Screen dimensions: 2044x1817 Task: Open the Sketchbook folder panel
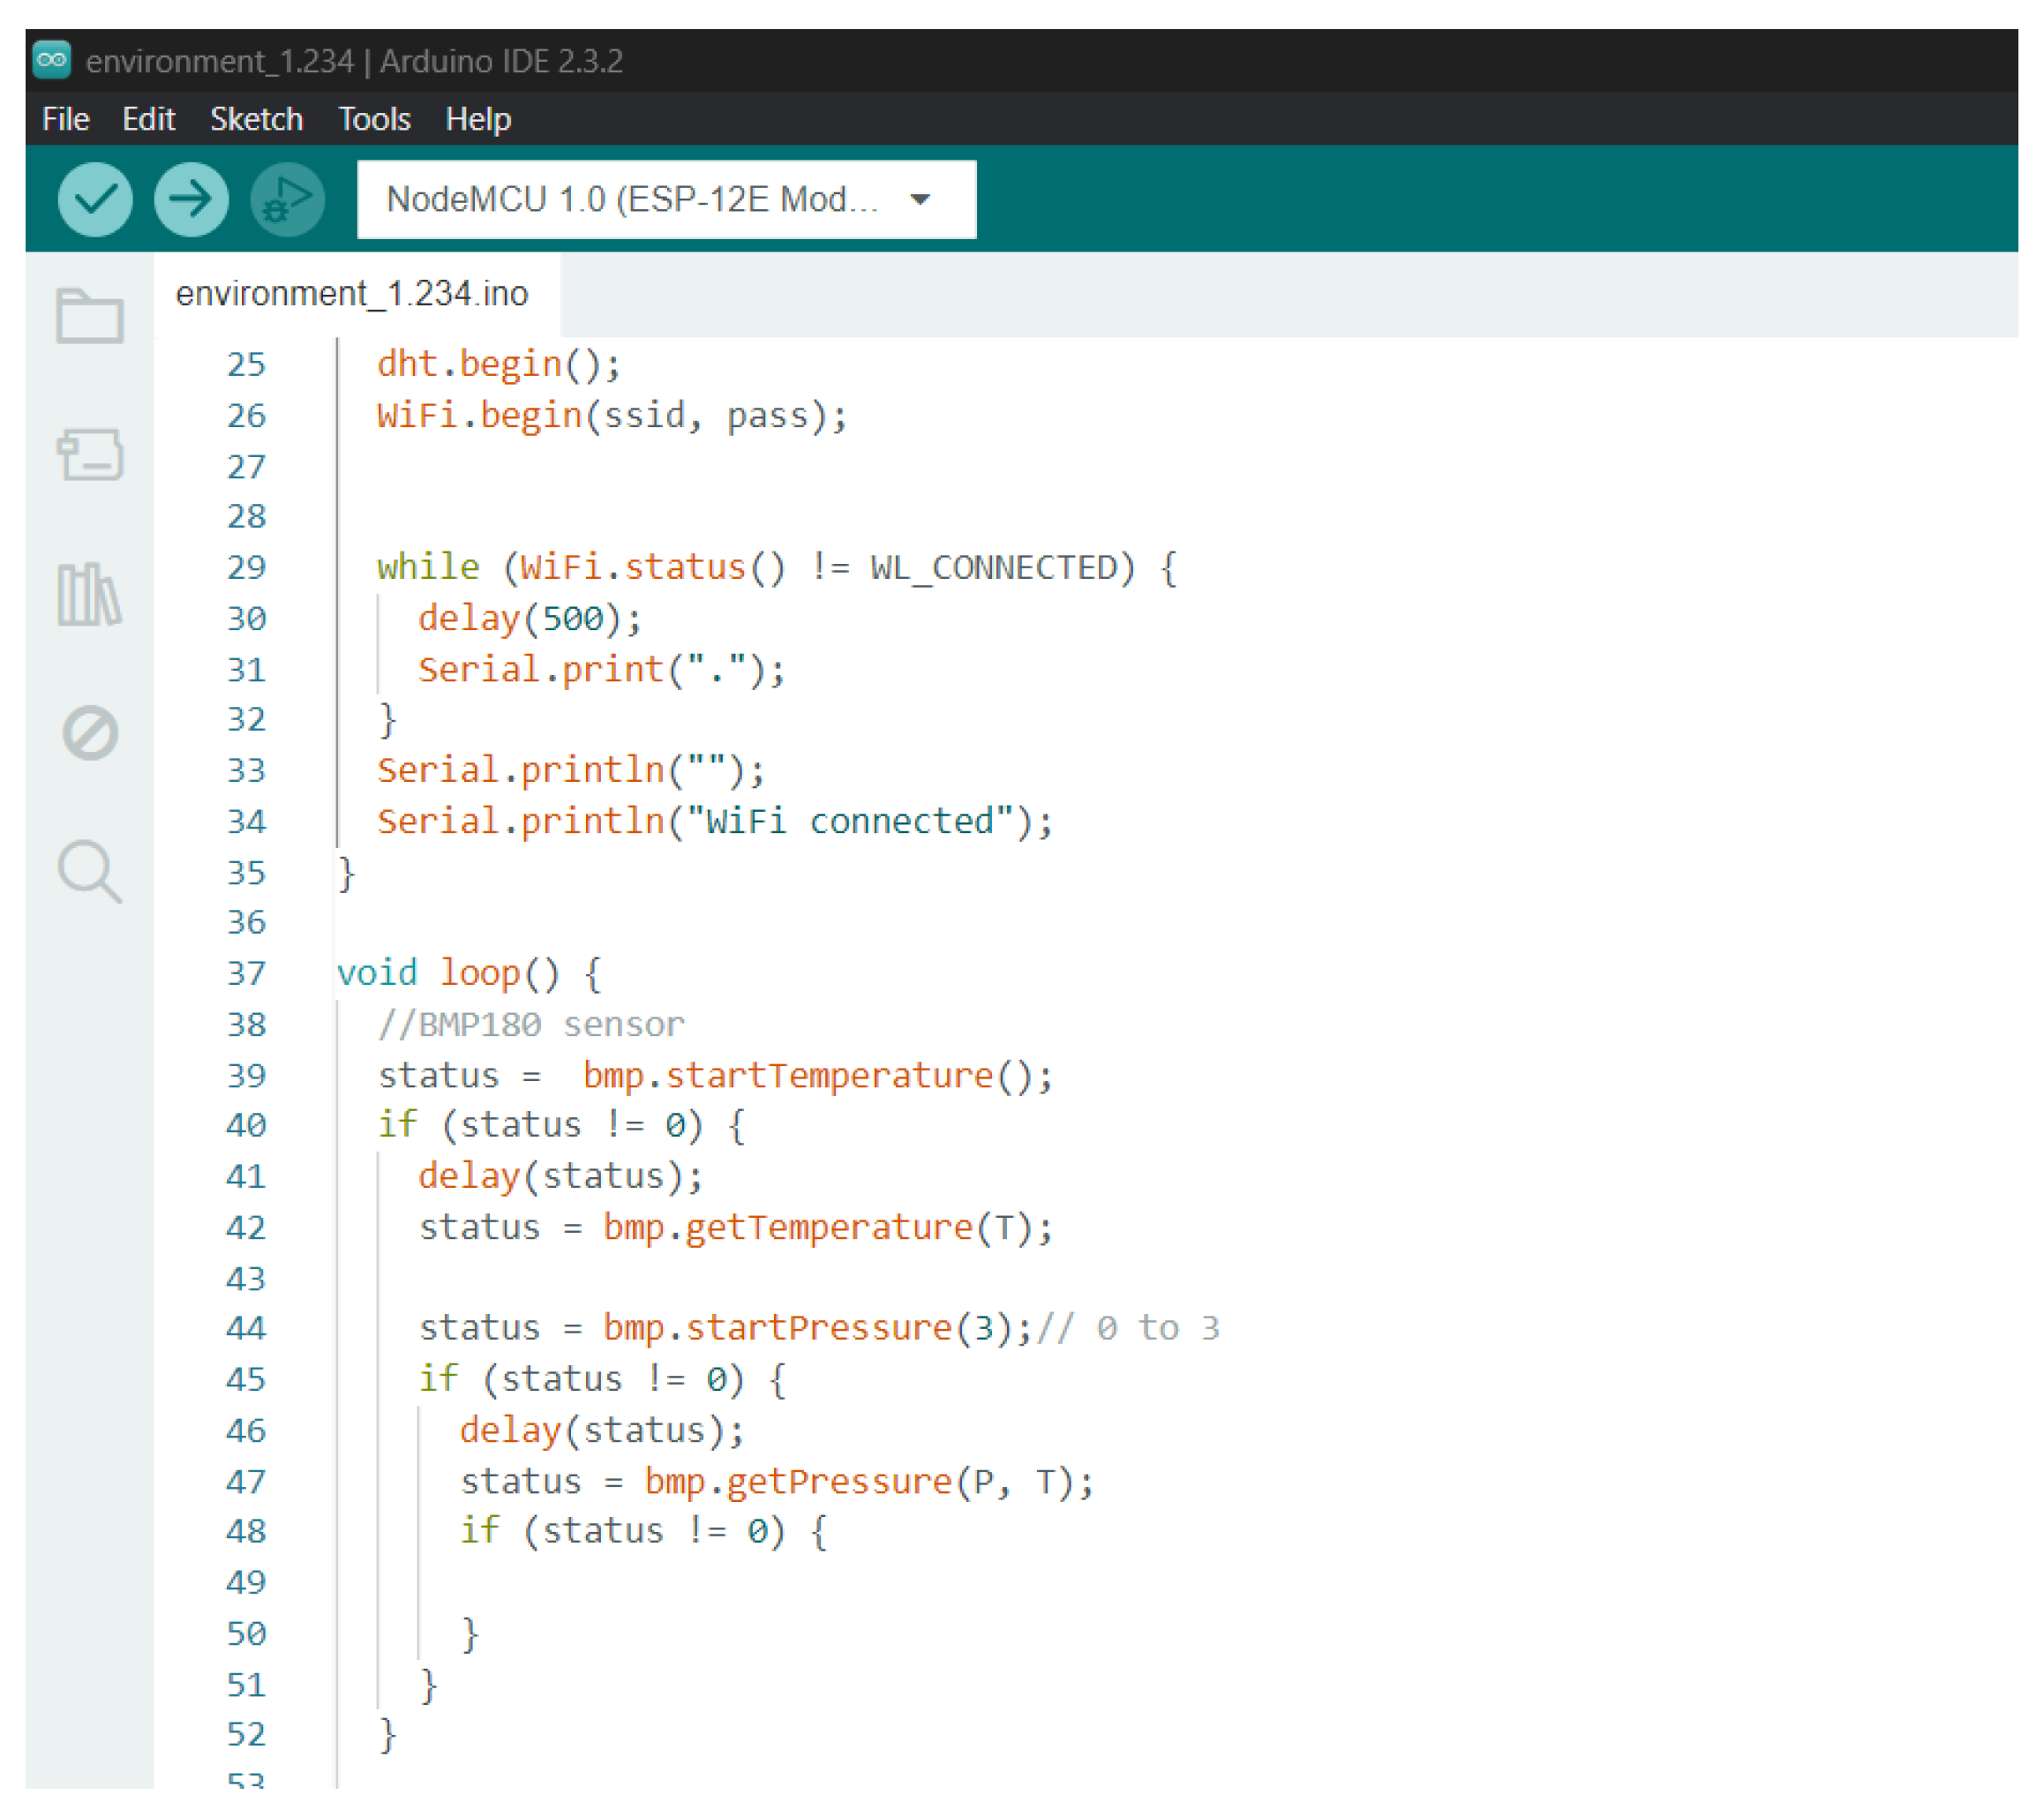coord(90,316)
